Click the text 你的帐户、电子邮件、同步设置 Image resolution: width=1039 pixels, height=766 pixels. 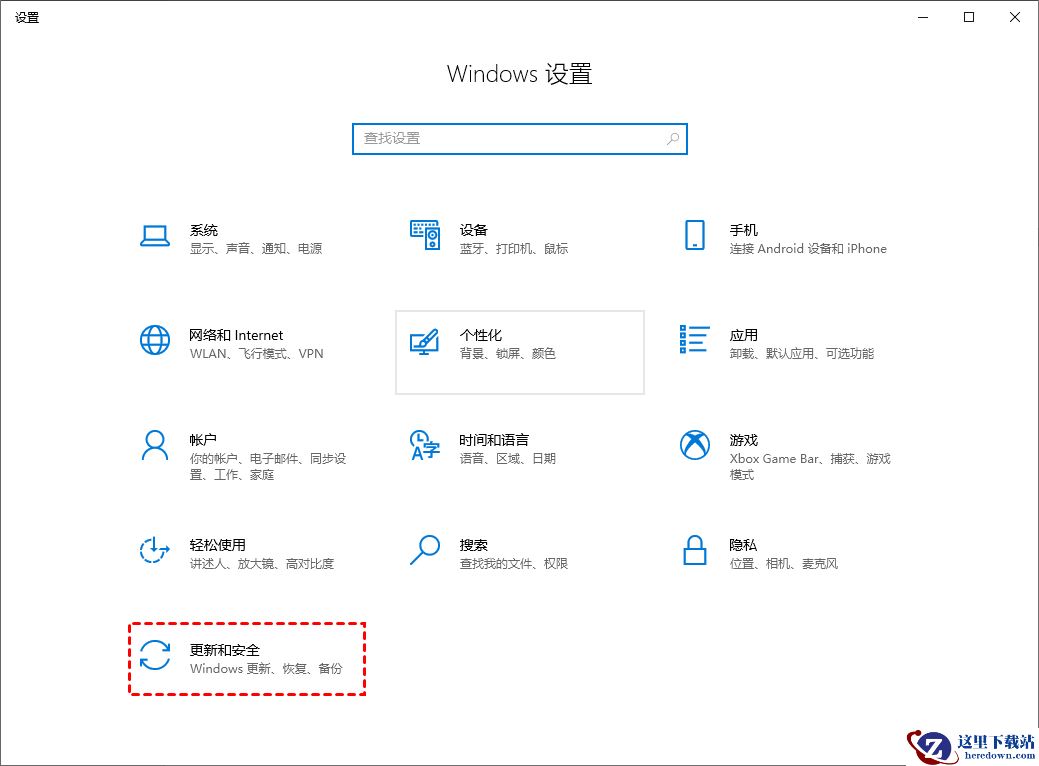(x=268, y=466)
